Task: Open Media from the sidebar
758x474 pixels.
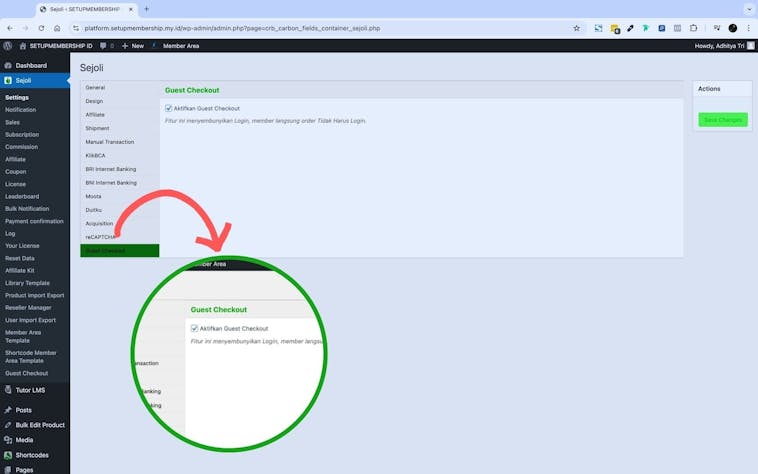Action: tap(24, 440)
